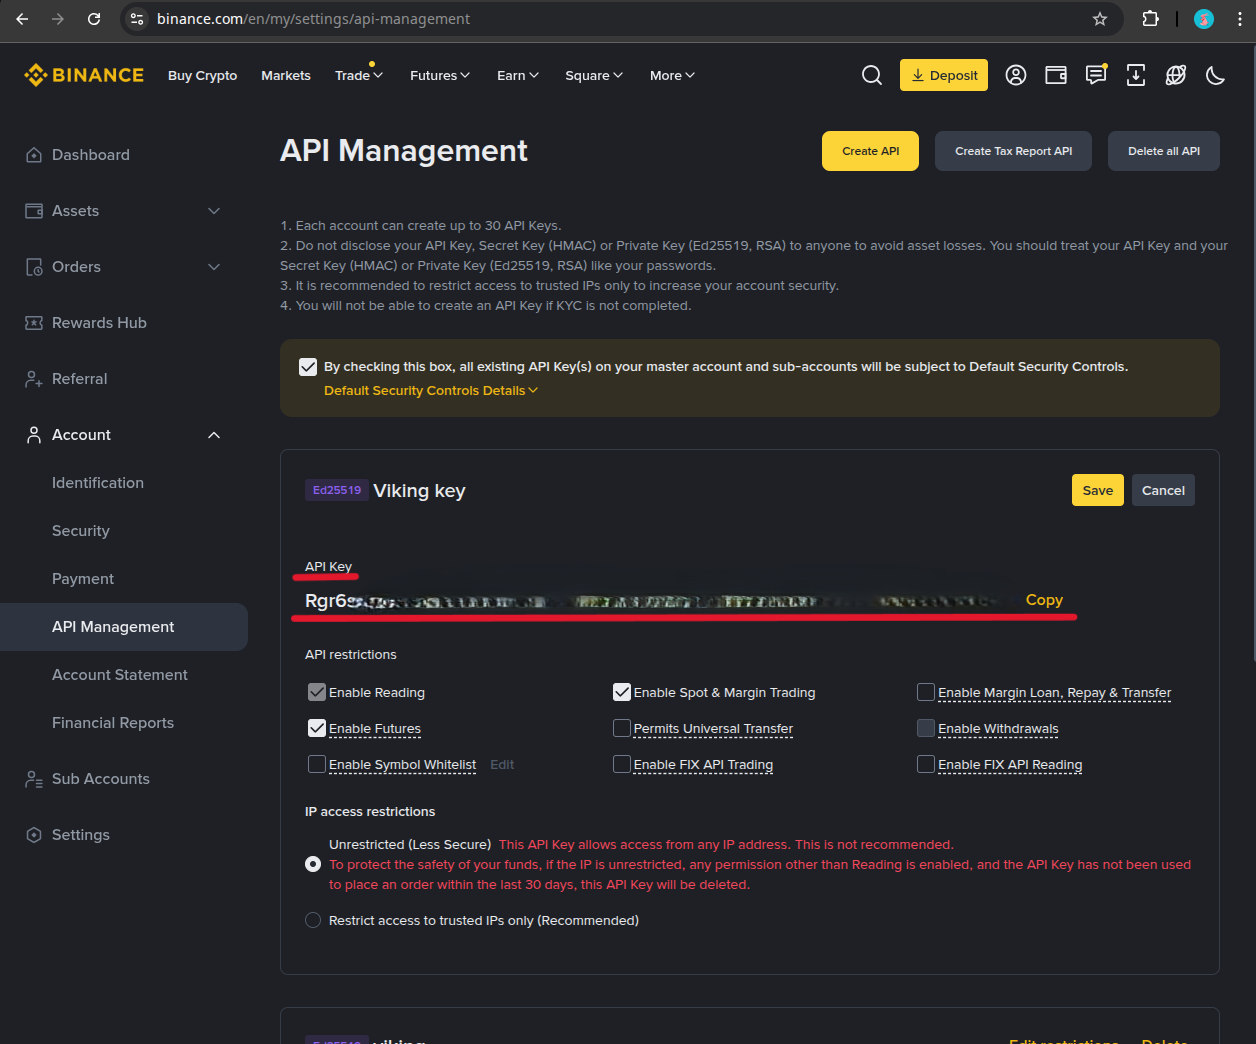Open Financial Reports in sidebar
The image size is (1256, 1044).
click(113, 723)
